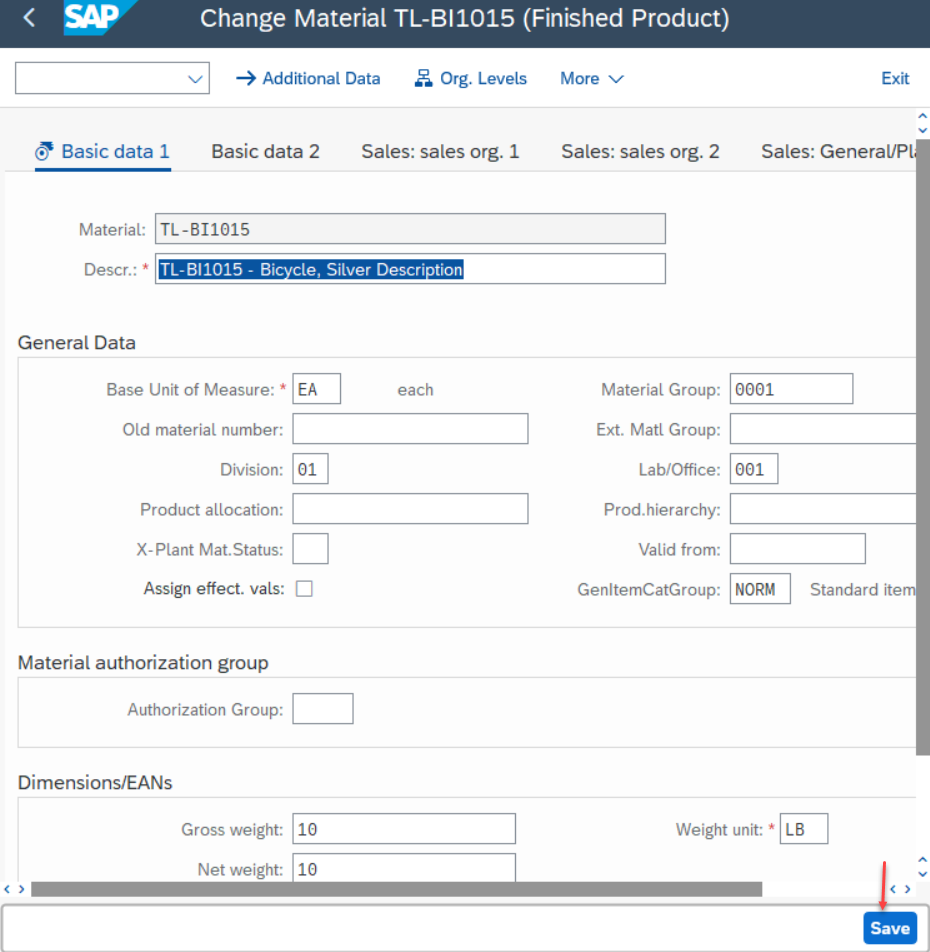Viewport: 930px width, 952px height.
Task: Click the Net weight field
Action: pyautogui.click(x=404, y=868)
